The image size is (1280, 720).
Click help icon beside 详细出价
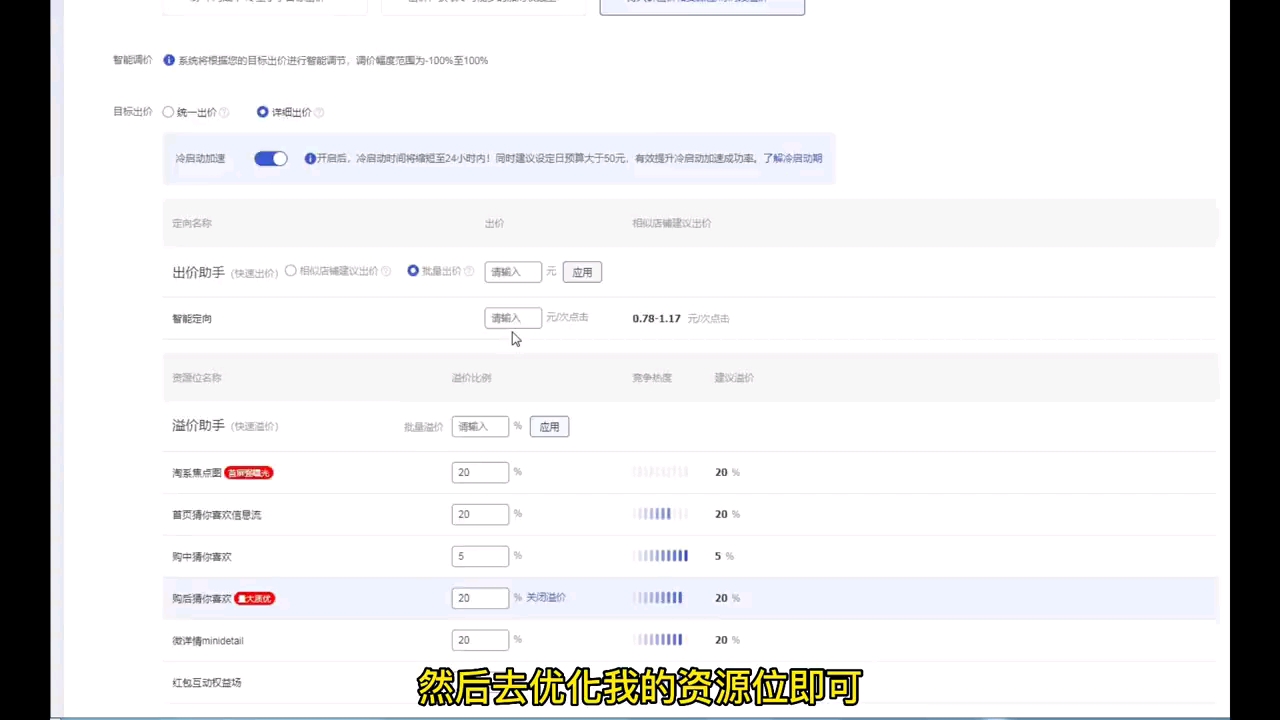tap(319, 113)
